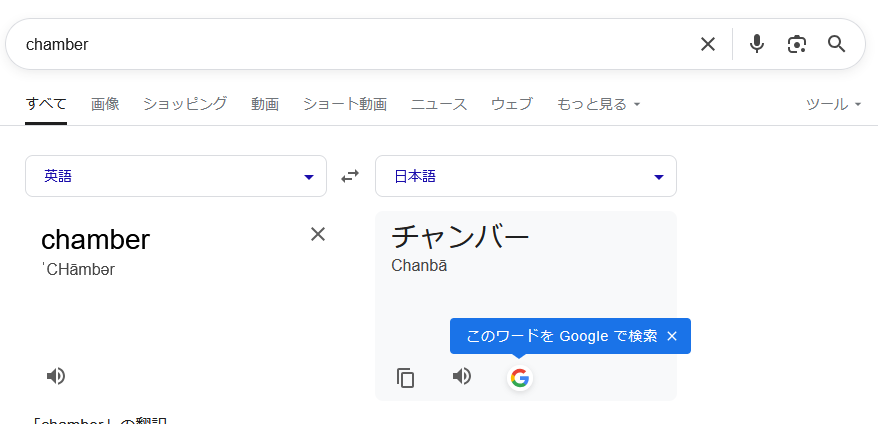Select the ニュース tab

tap(439, 104)
